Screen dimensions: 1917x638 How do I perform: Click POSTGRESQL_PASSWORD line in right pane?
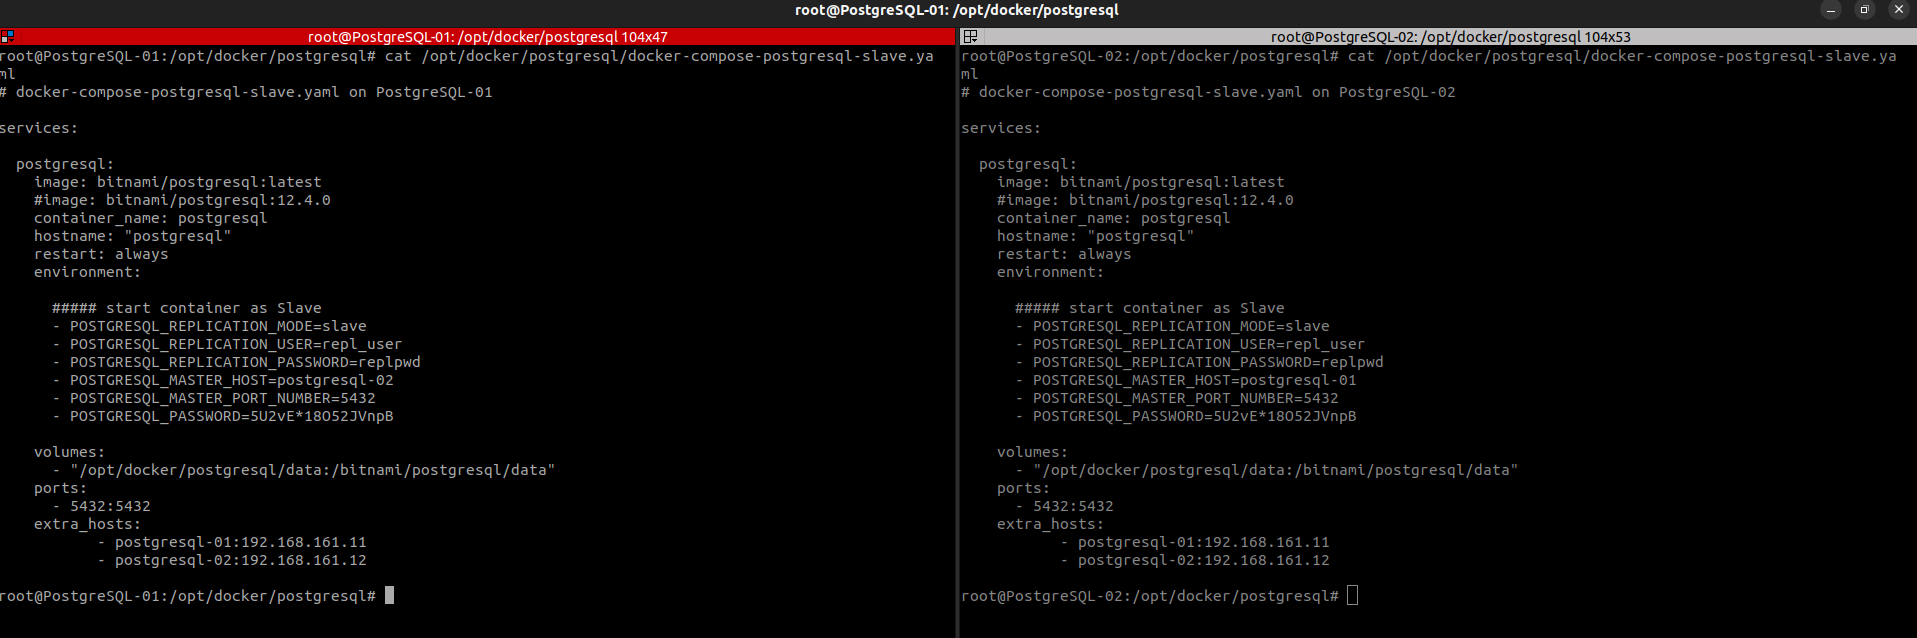click(1195, 416)
